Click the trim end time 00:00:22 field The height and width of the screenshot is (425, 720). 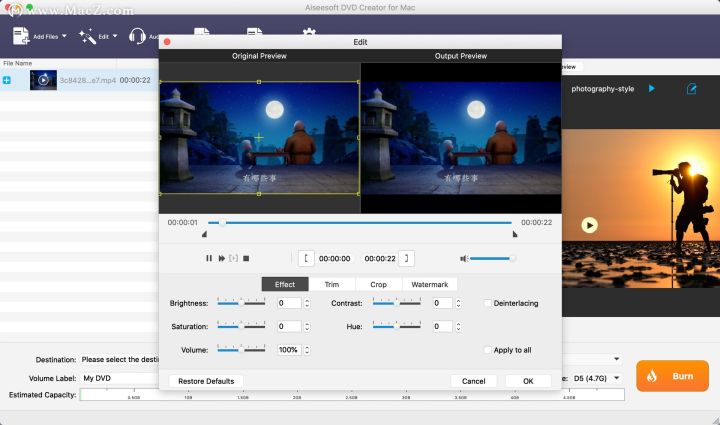pyautogui.click(x=380, y=258)
